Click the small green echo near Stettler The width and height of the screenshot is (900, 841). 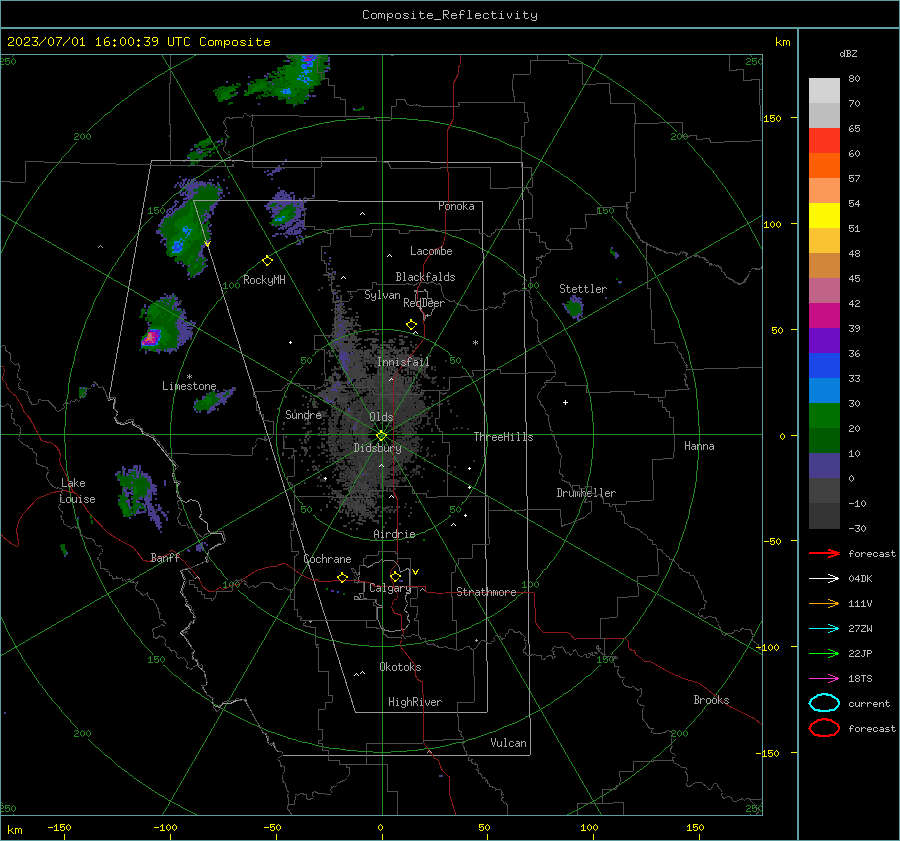point(573,308)
